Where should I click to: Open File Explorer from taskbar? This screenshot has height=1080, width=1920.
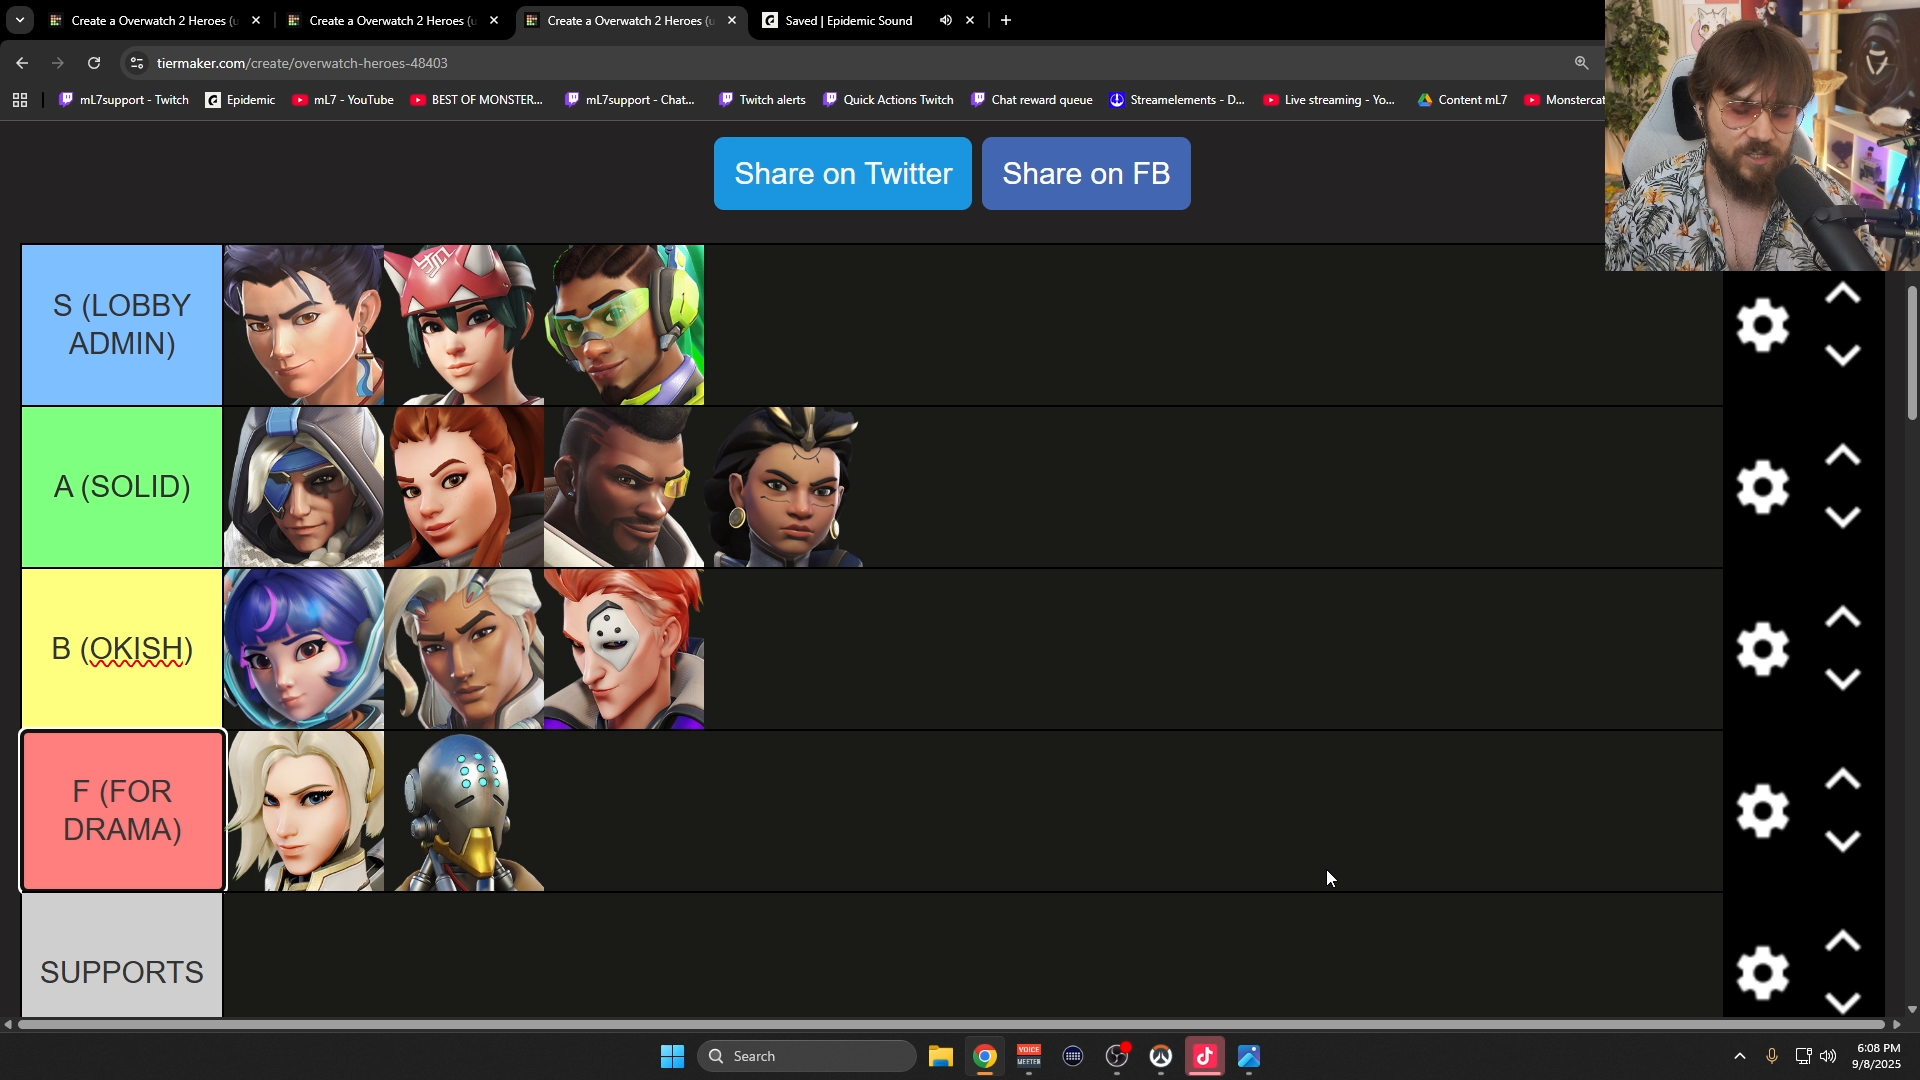tap(940, 1056)
